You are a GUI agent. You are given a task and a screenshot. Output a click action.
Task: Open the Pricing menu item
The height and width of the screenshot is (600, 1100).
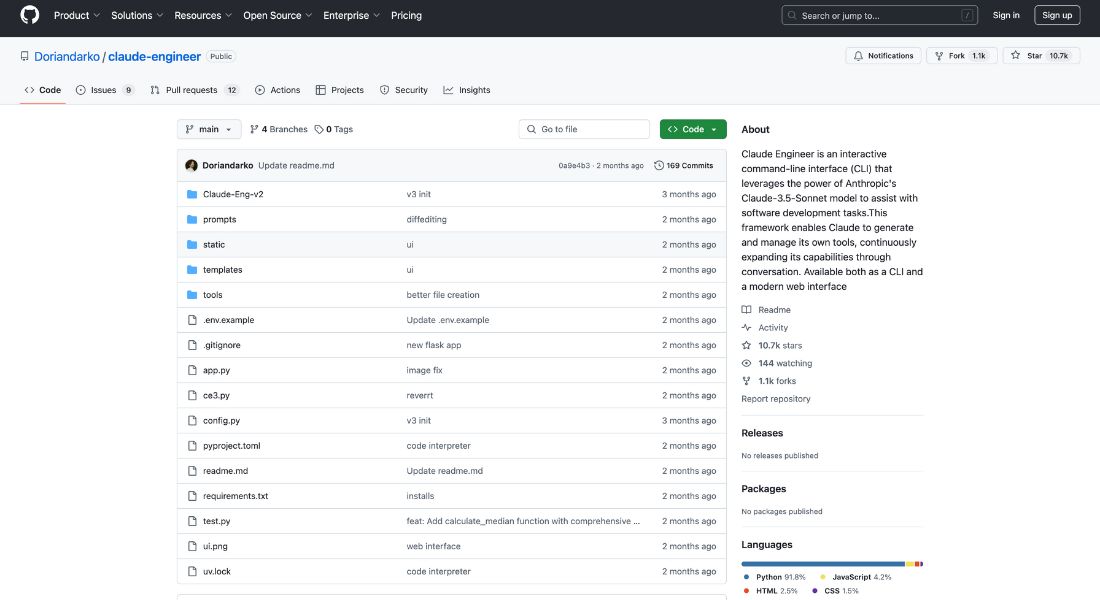(x=406, y=15)
